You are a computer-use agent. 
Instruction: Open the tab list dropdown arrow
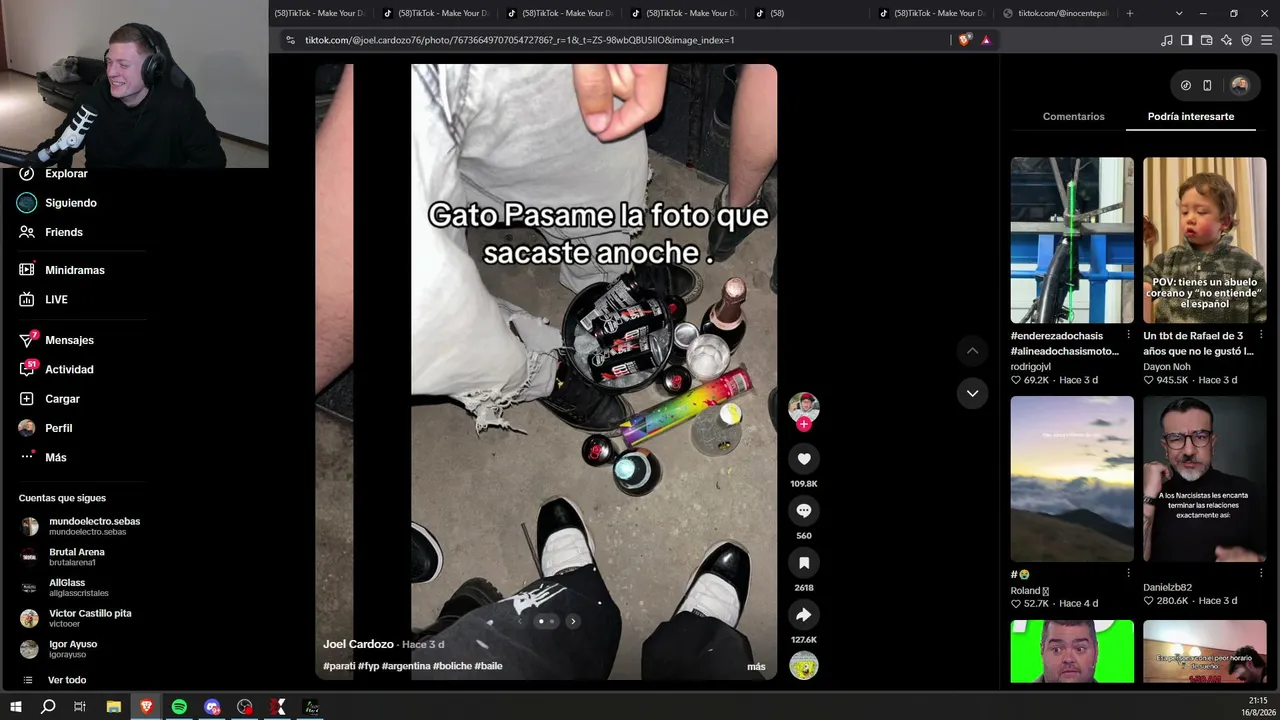[1179, 13]
